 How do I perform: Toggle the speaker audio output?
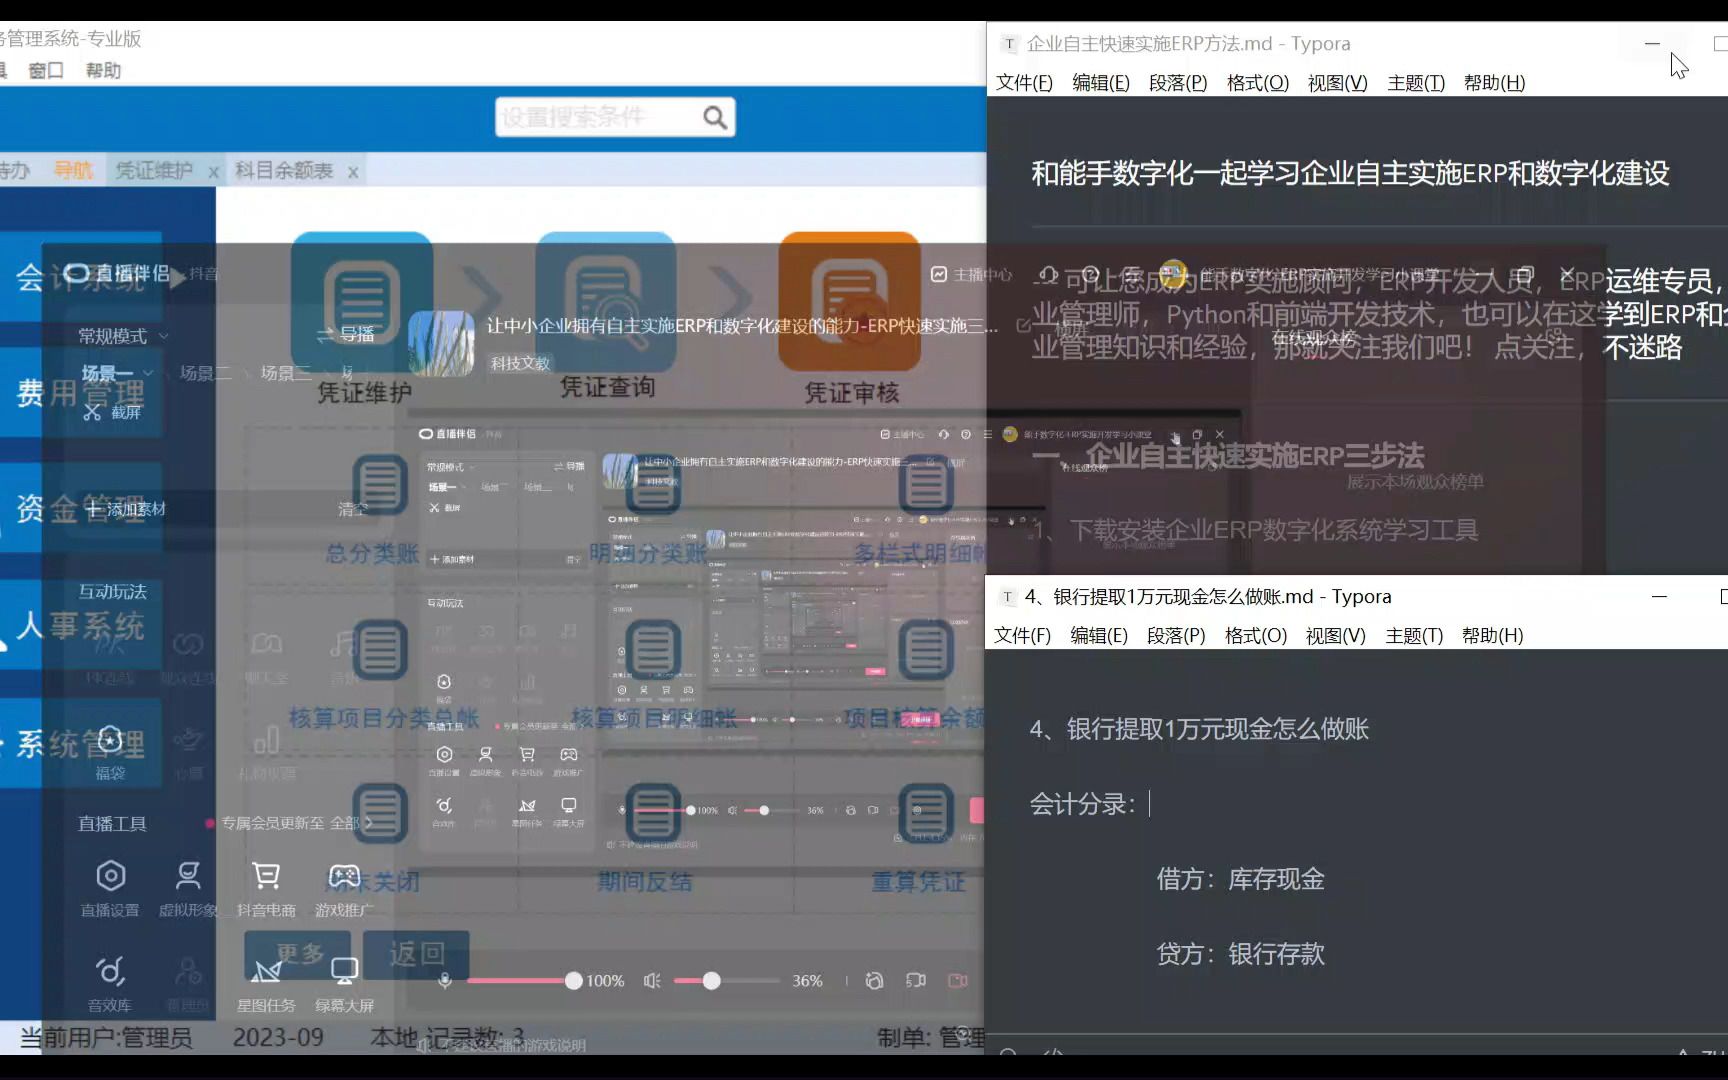652,981
